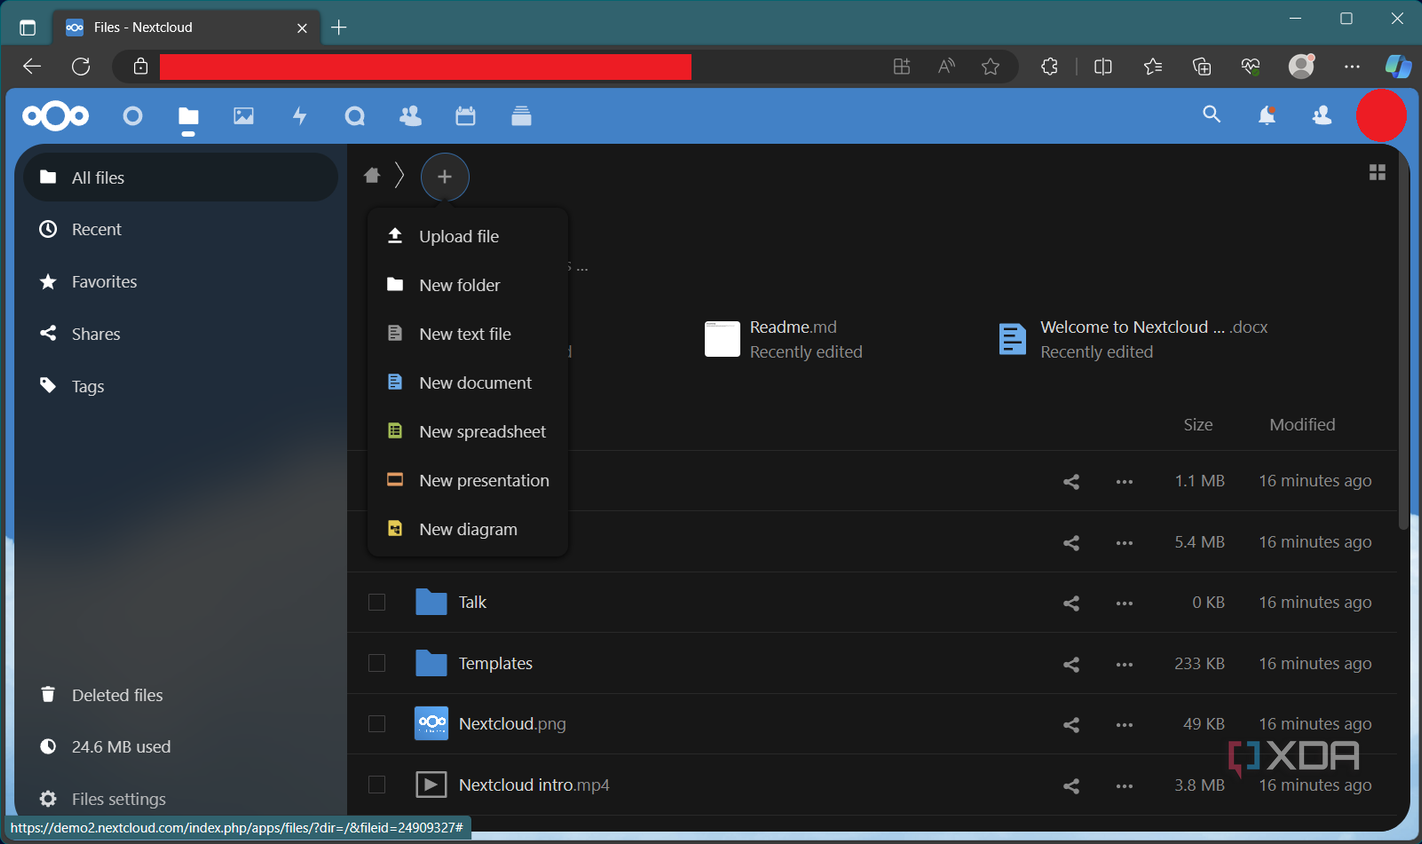Open actions menu for Templates folder
Viewport: 1422px width, 844px height.
pyautogui.click(x=1124, y=664)
